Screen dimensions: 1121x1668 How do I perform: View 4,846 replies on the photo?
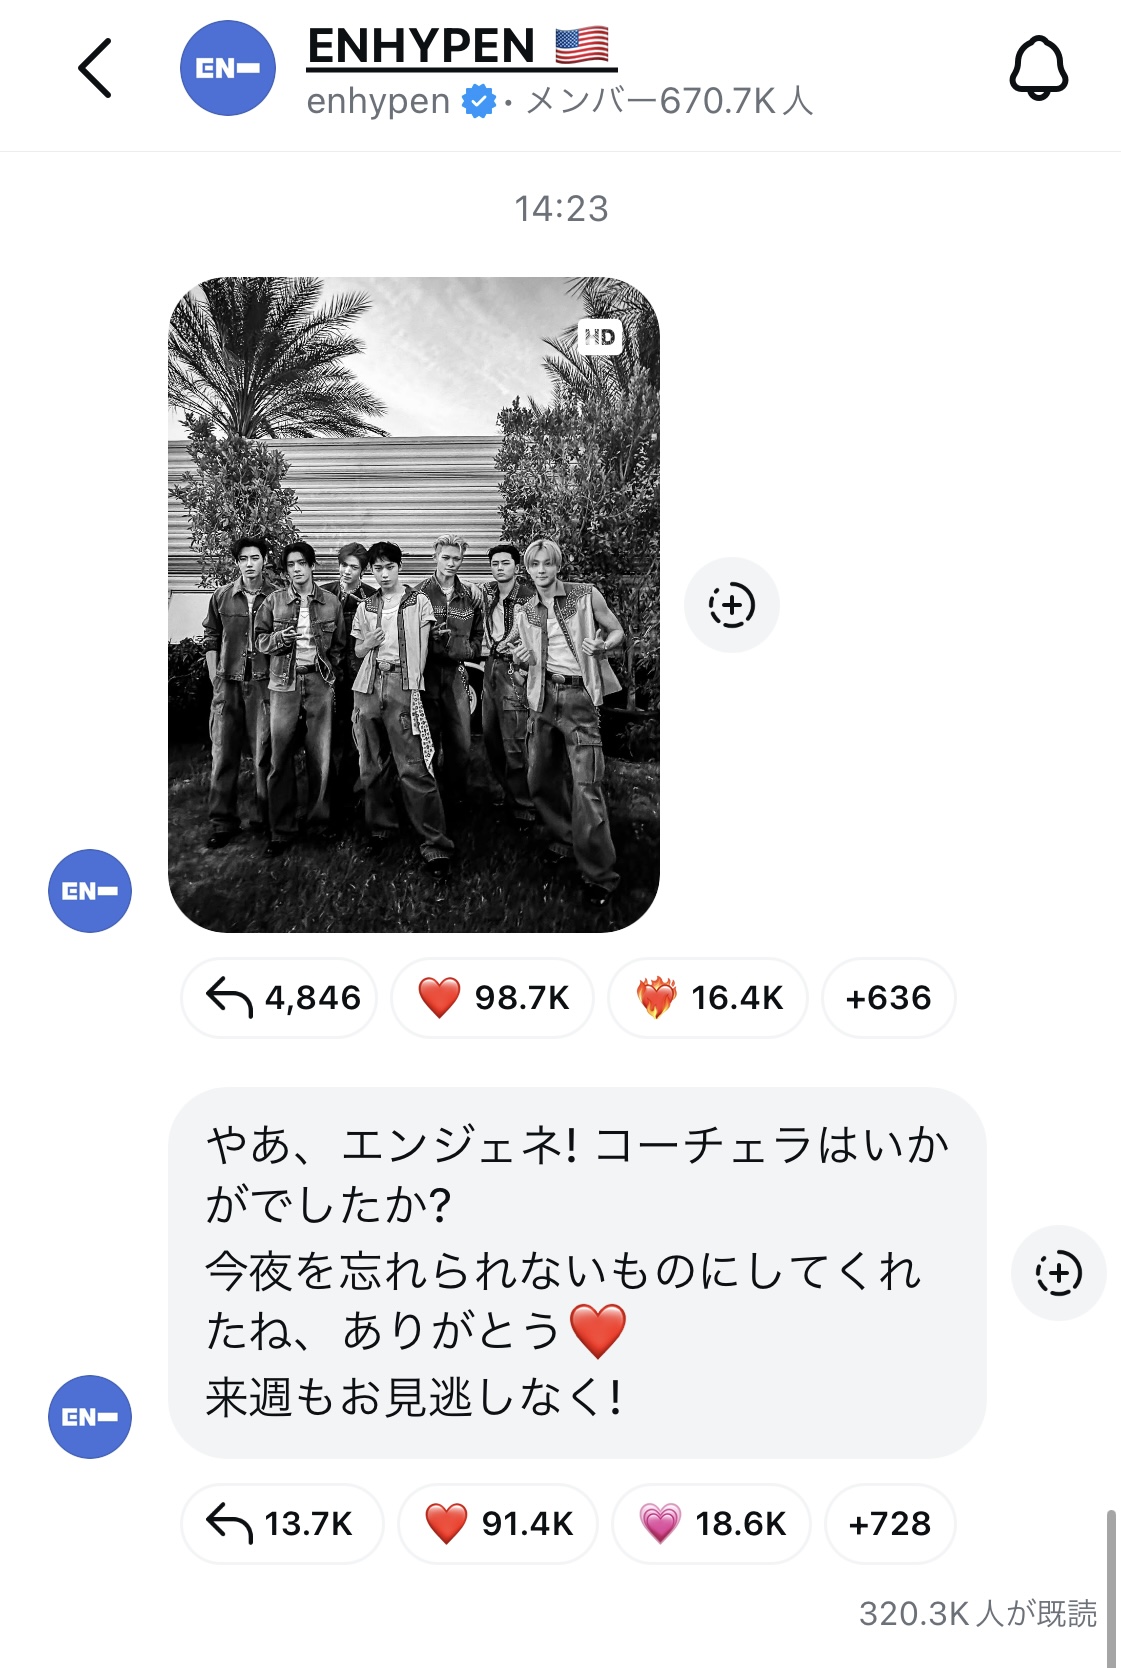tap(280, 997)
